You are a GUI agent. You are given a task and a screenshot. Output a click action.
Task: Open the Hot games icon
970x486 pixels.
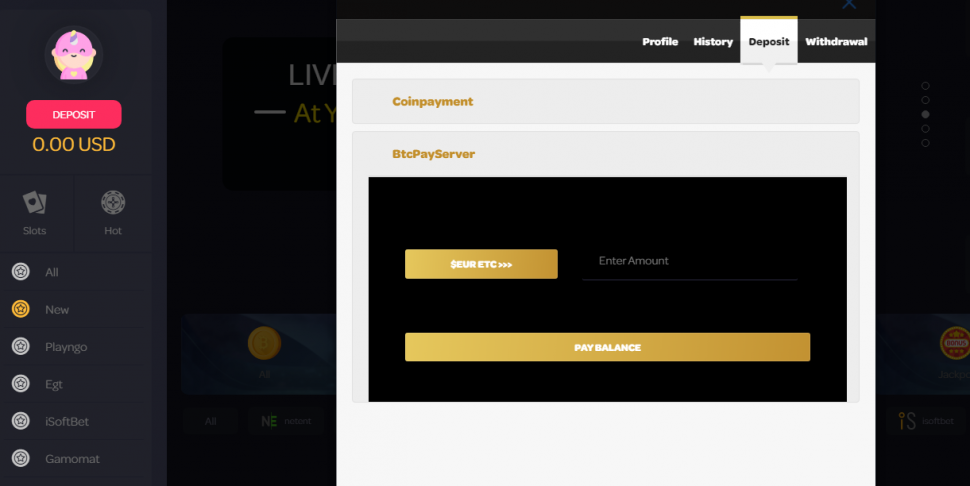[113, 203]
